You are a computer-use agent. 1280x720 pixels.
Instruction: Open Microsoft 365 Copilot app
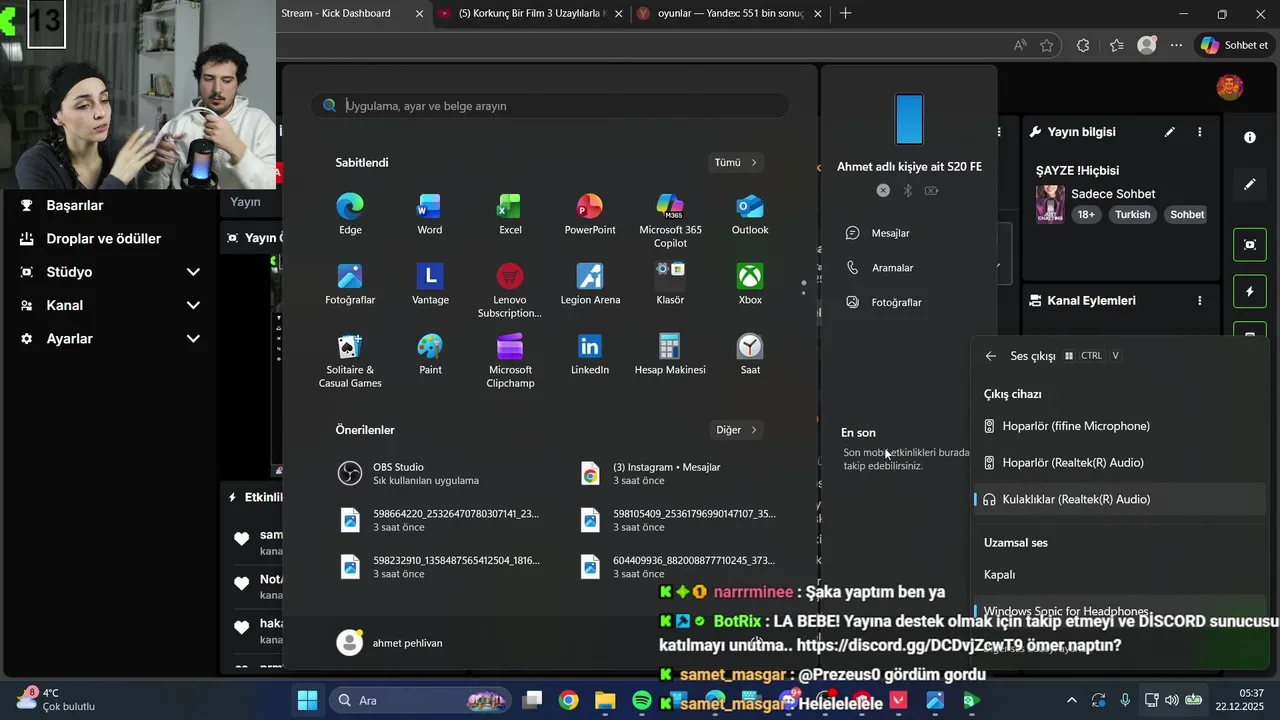[x=670, y=220]
